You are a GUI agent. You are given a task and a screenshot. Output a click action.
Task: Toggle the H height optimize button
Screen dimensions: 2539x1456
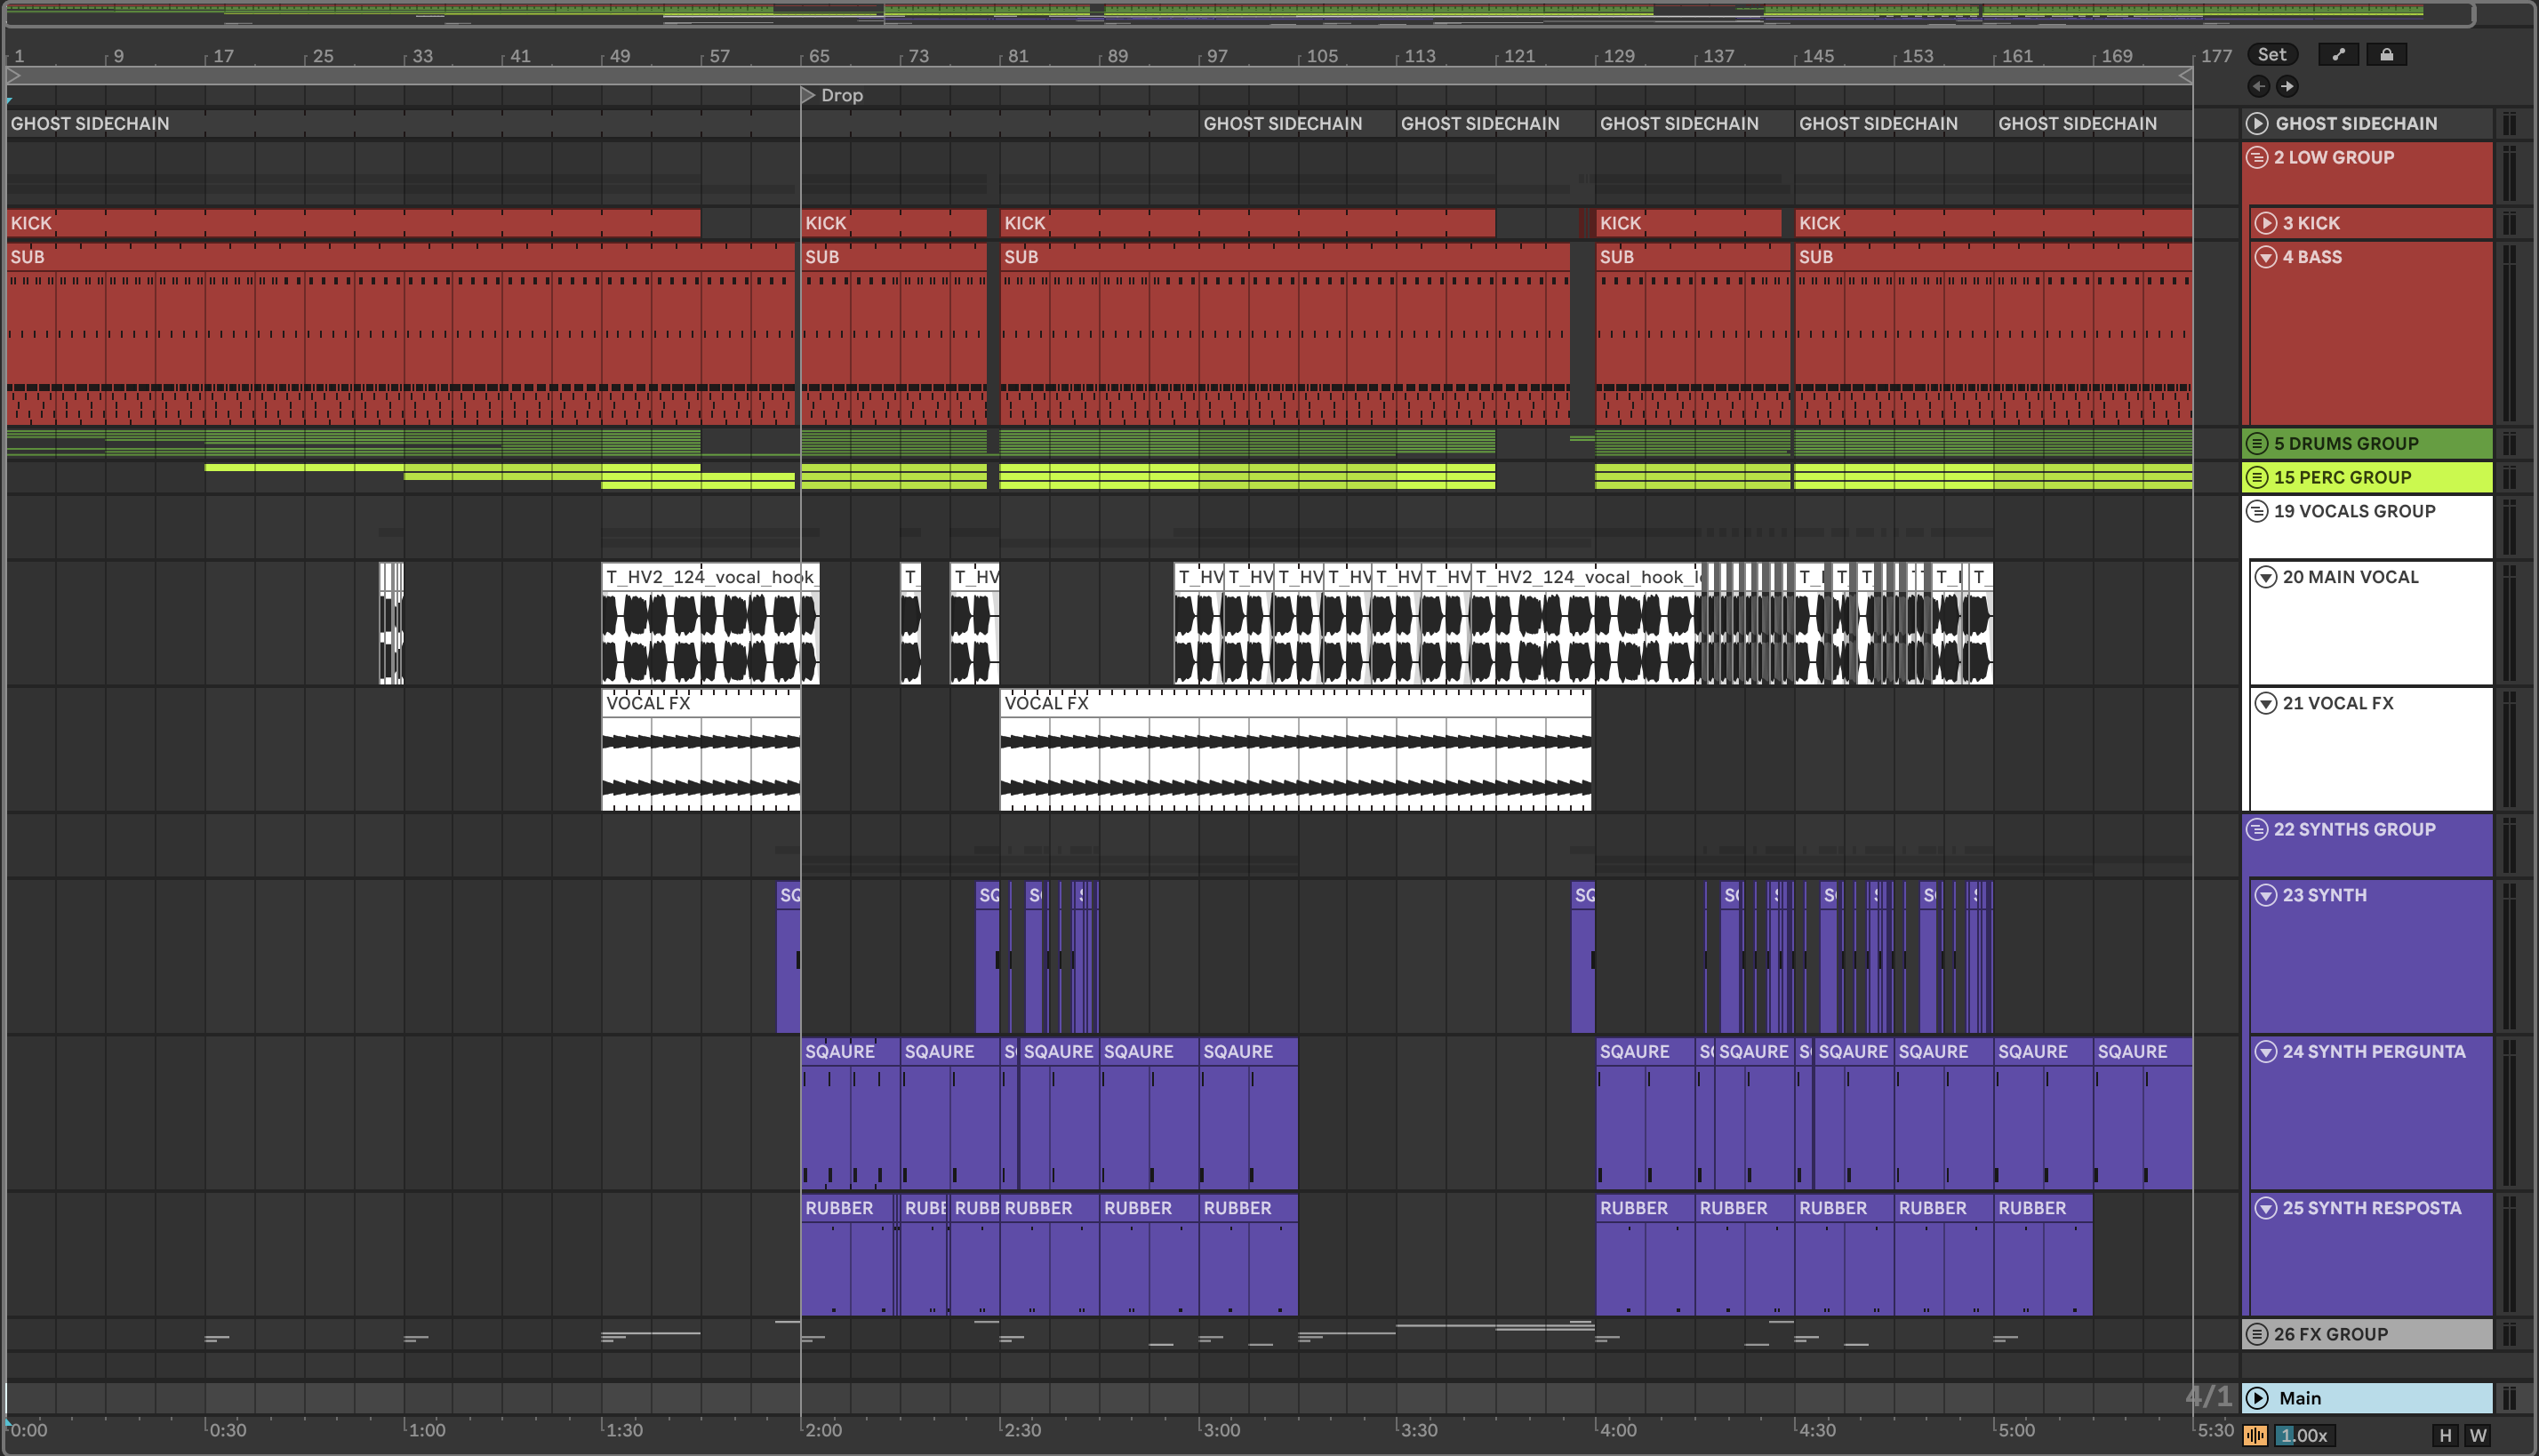(2445, 1436)
